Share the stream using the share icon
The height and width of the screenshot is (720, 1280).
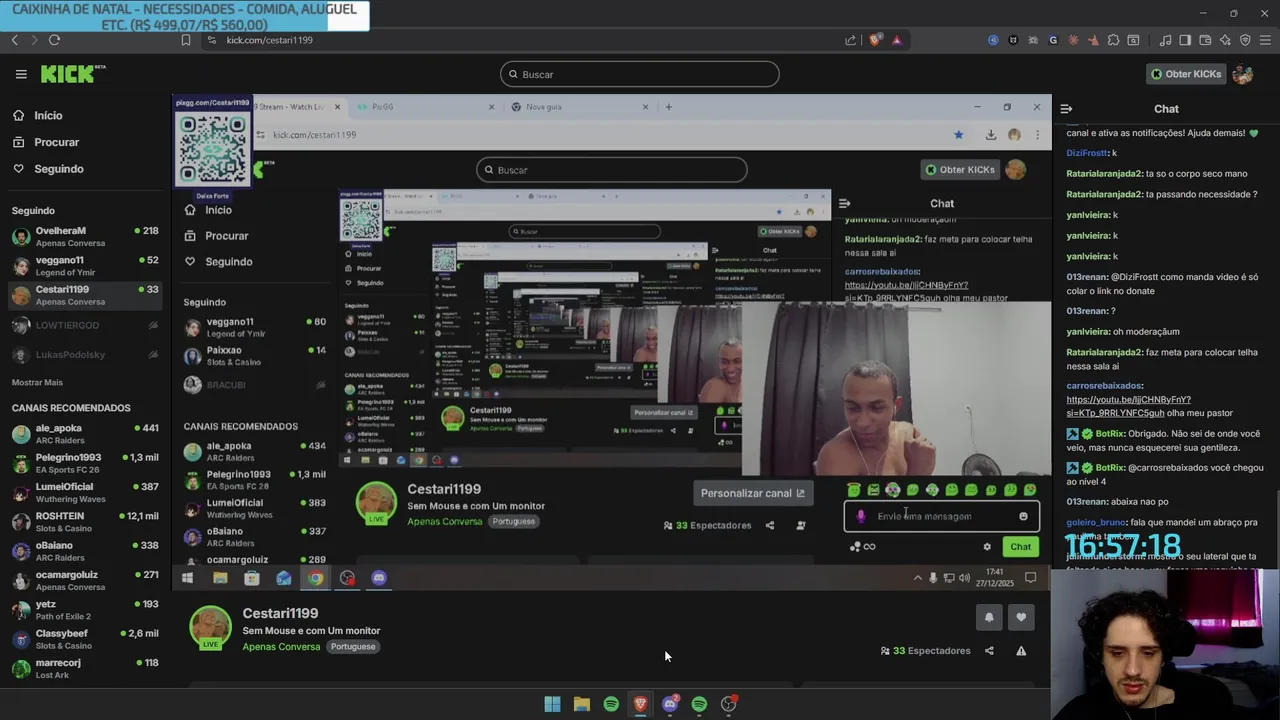coord(989,651)
